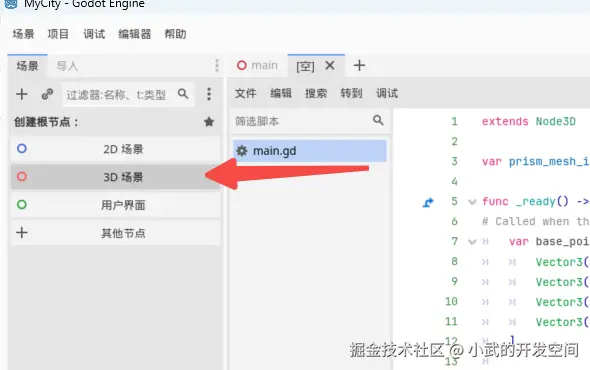590x370 pixels.
Task: Open the 帮助 menu
Action: [x=175, y=34]
